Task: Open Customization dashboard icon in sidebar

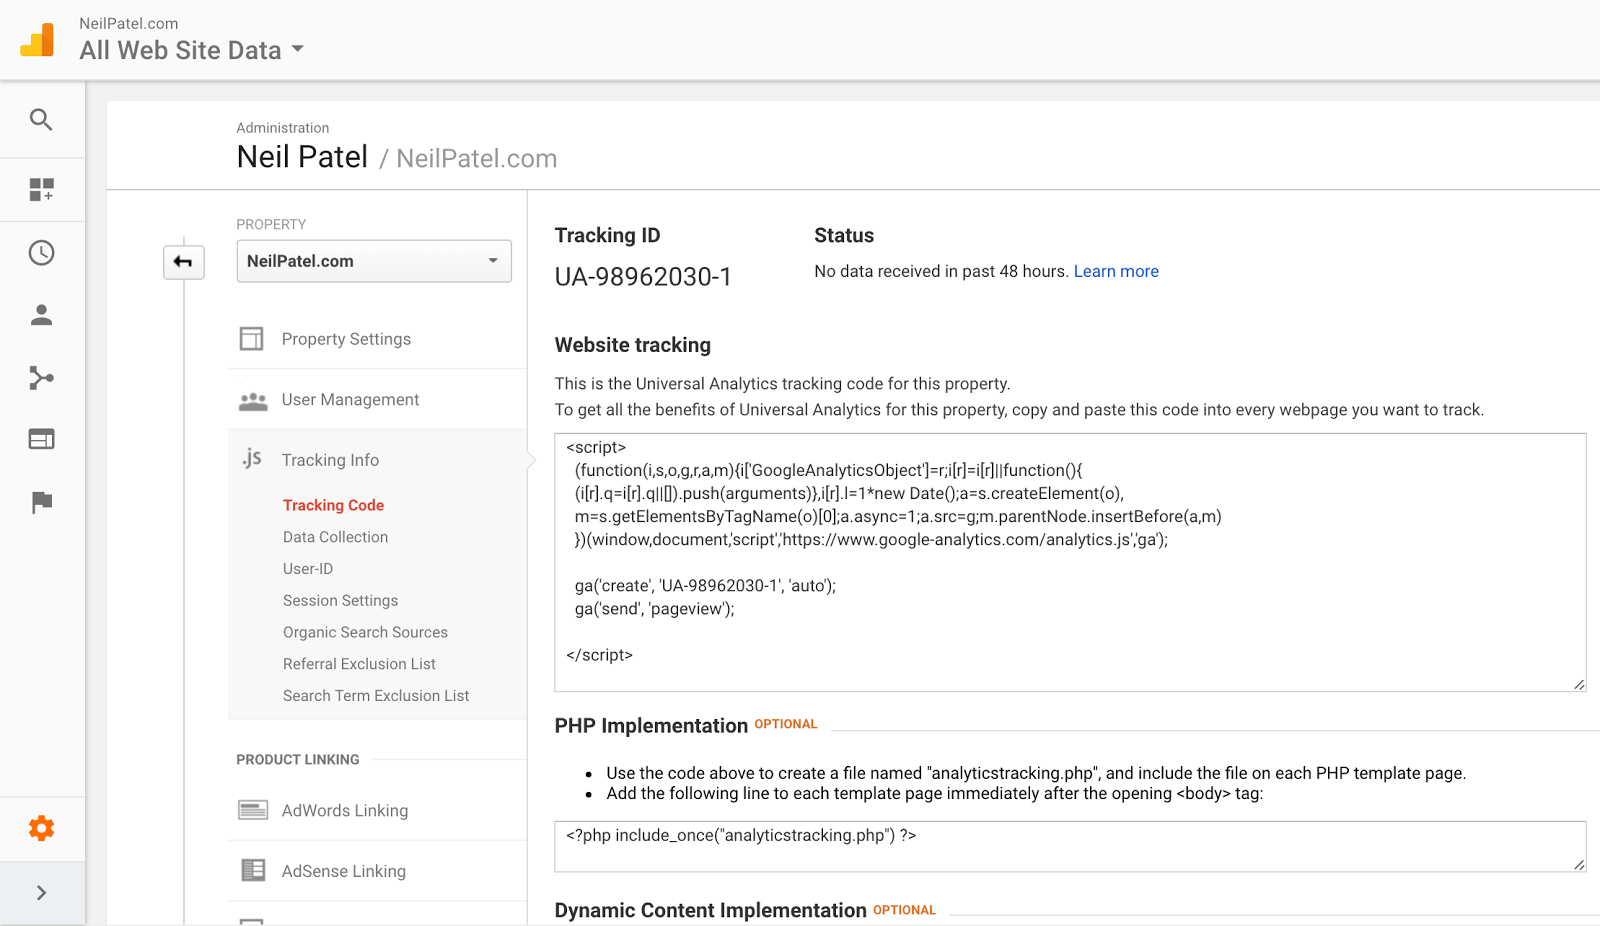Action: [41, 190]
